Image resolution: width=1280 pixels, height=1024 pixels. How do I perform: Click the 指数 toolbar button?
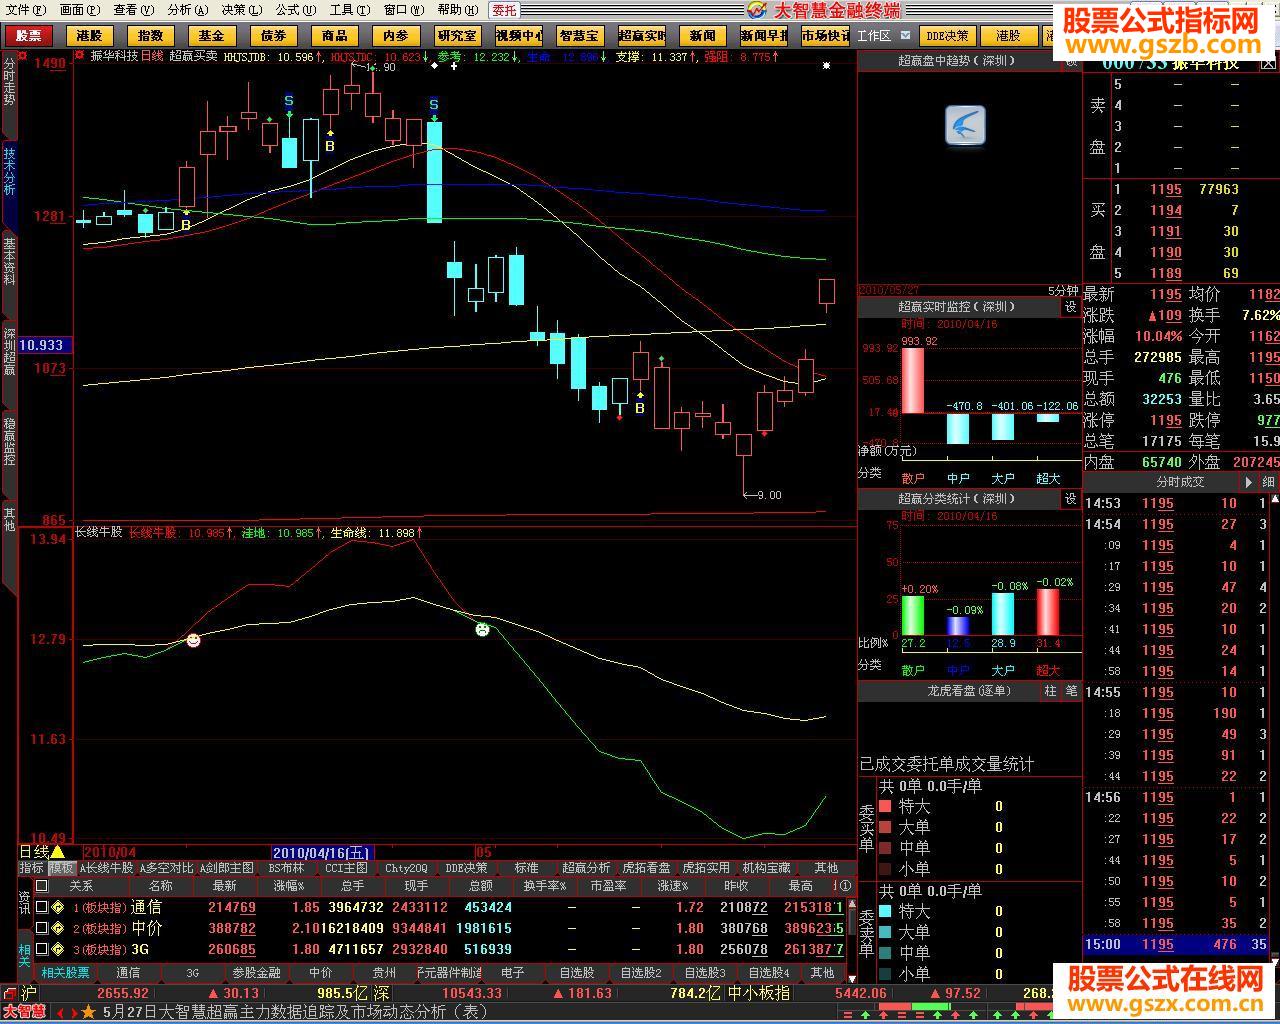(151, 35)
